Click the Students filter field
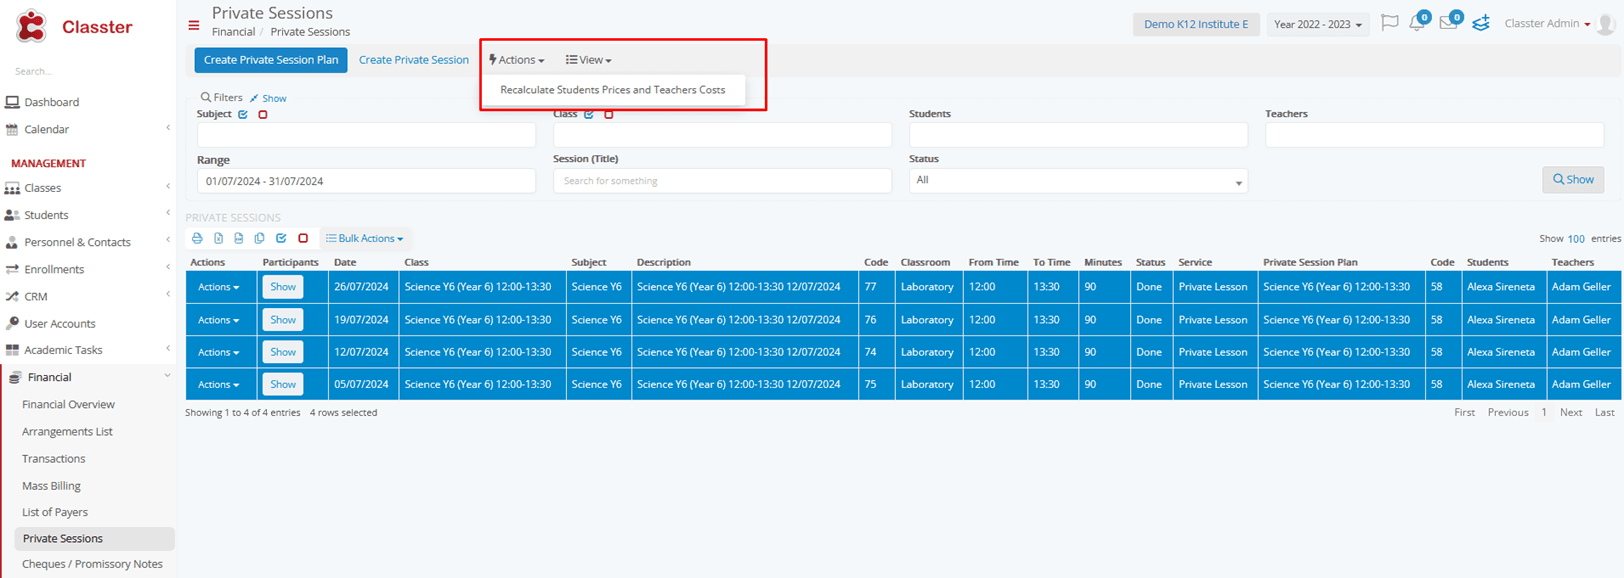Viewport: 1624px width, 578px height. [x=1078, y=135]
